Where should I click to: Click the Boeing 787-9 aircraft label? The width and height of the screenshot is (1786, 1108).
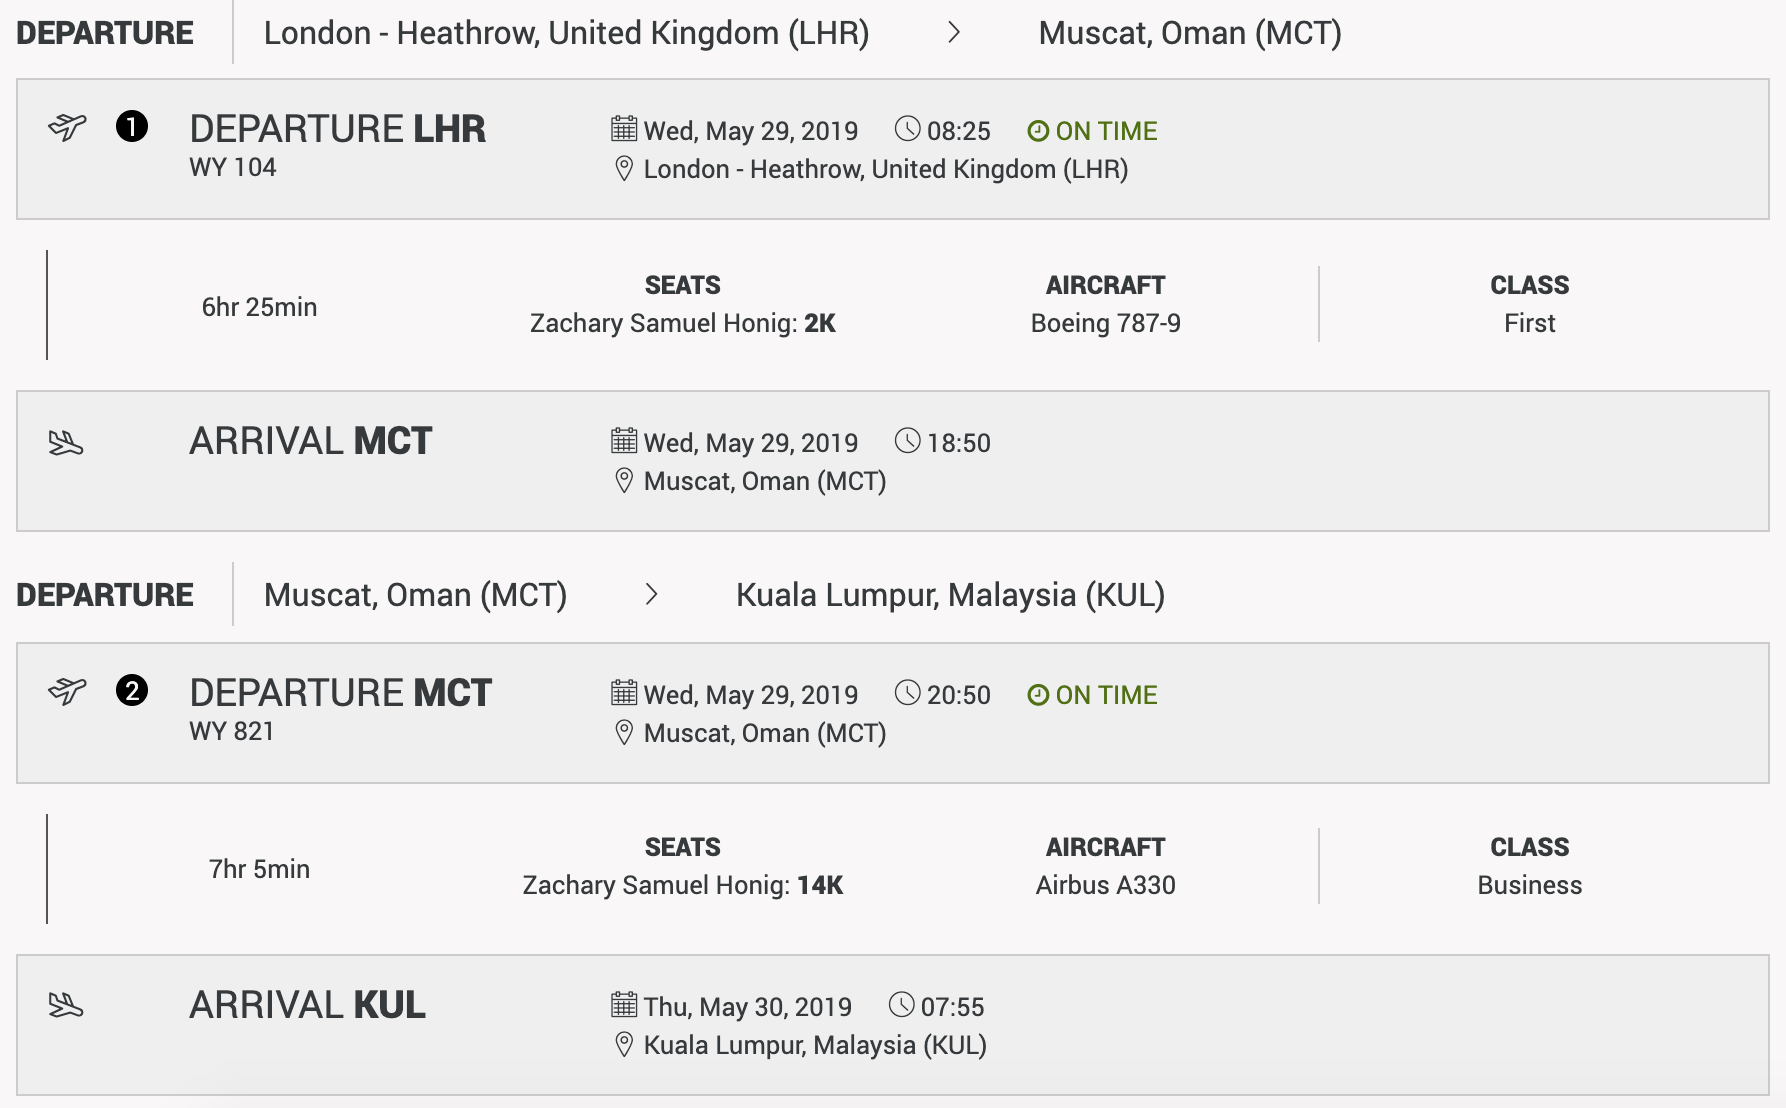(1106, 323)
